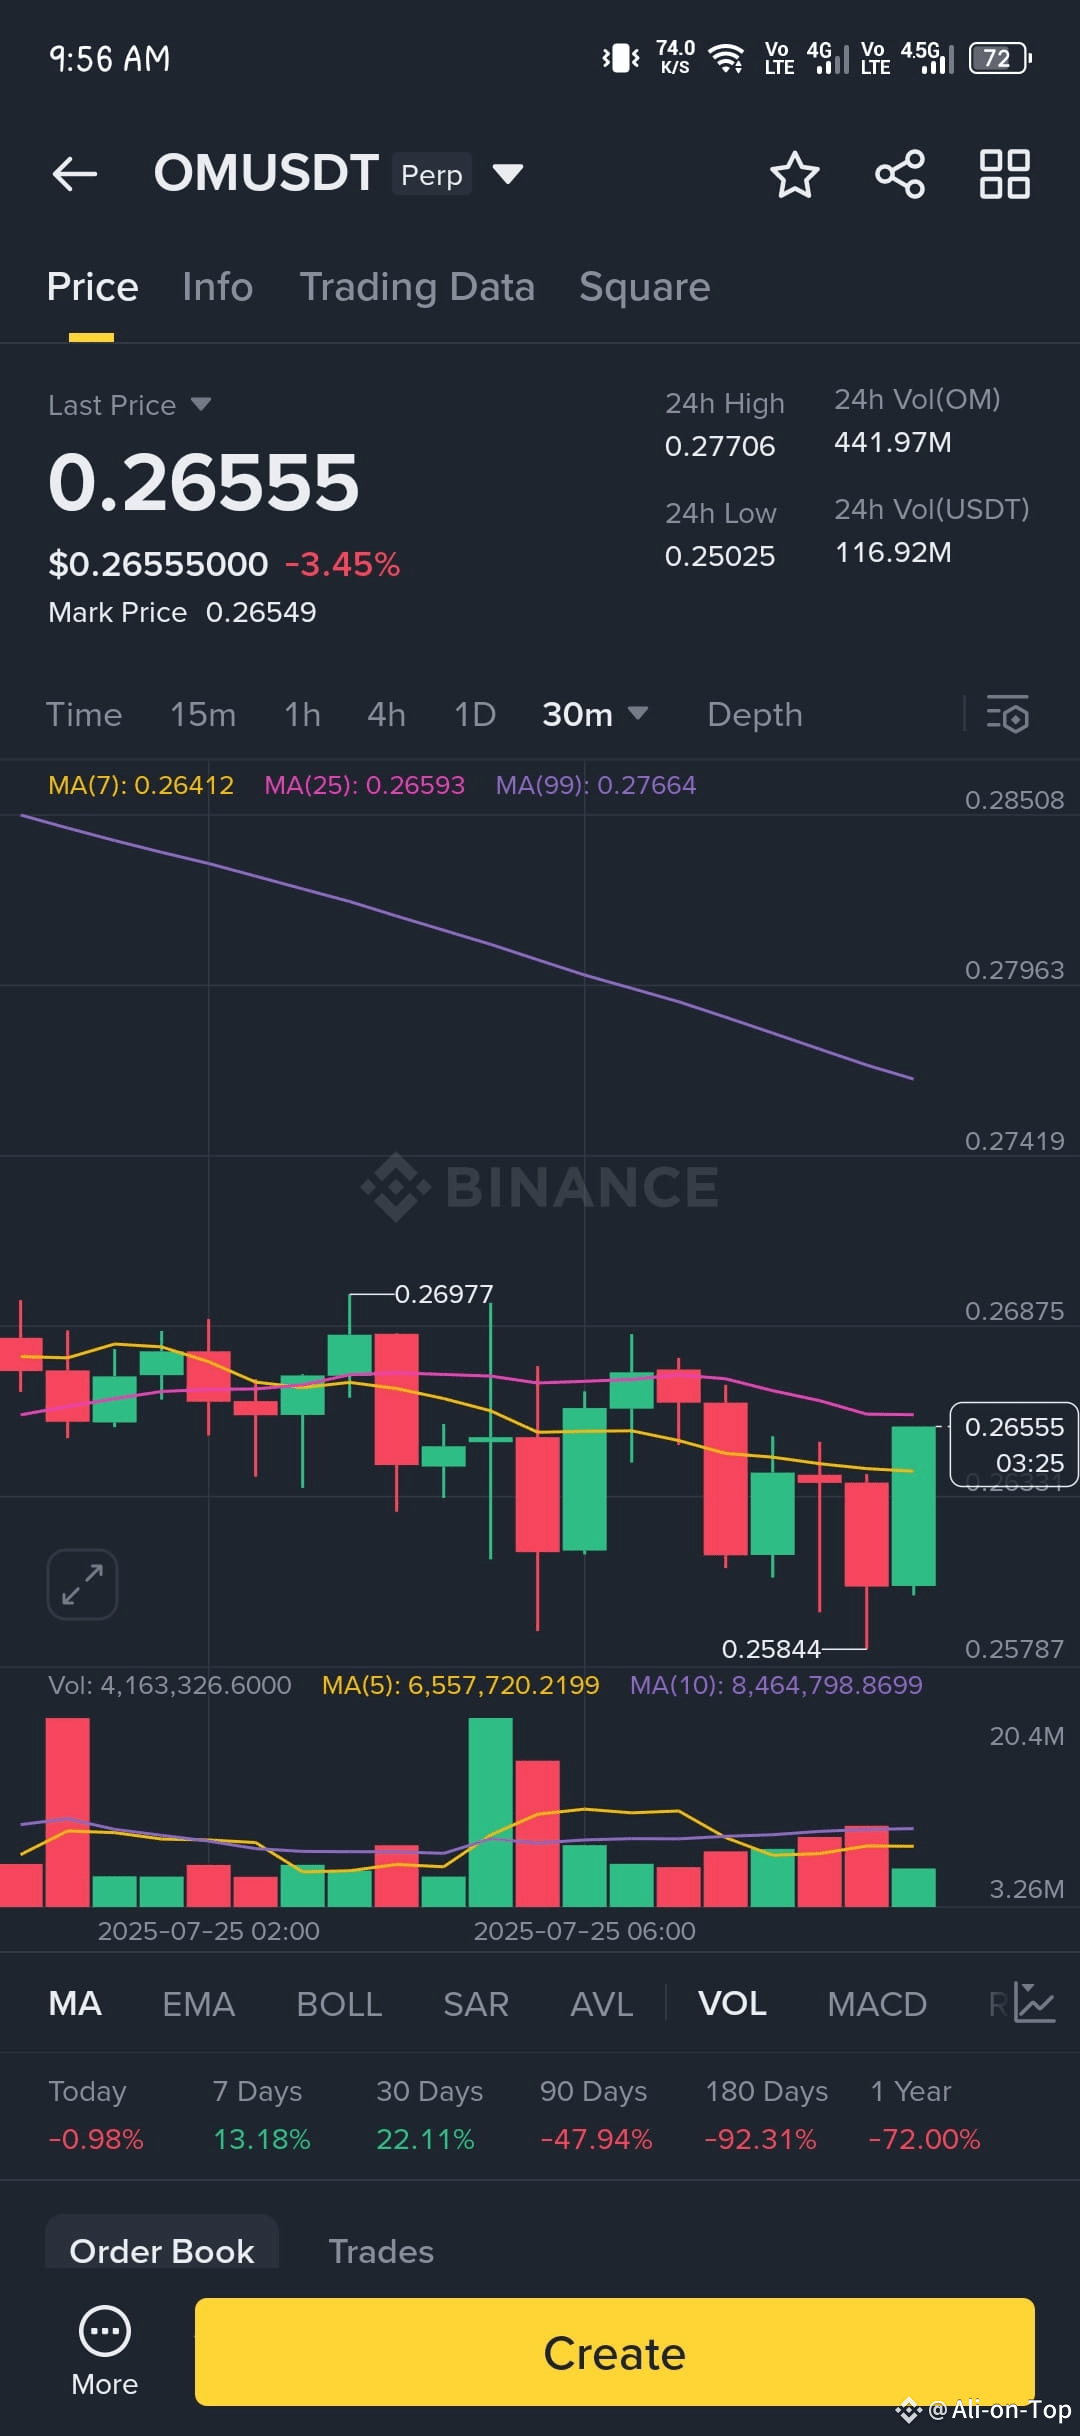Tap the share icon
Viewport: 1080px width, 2436px height.
(900, 174)
